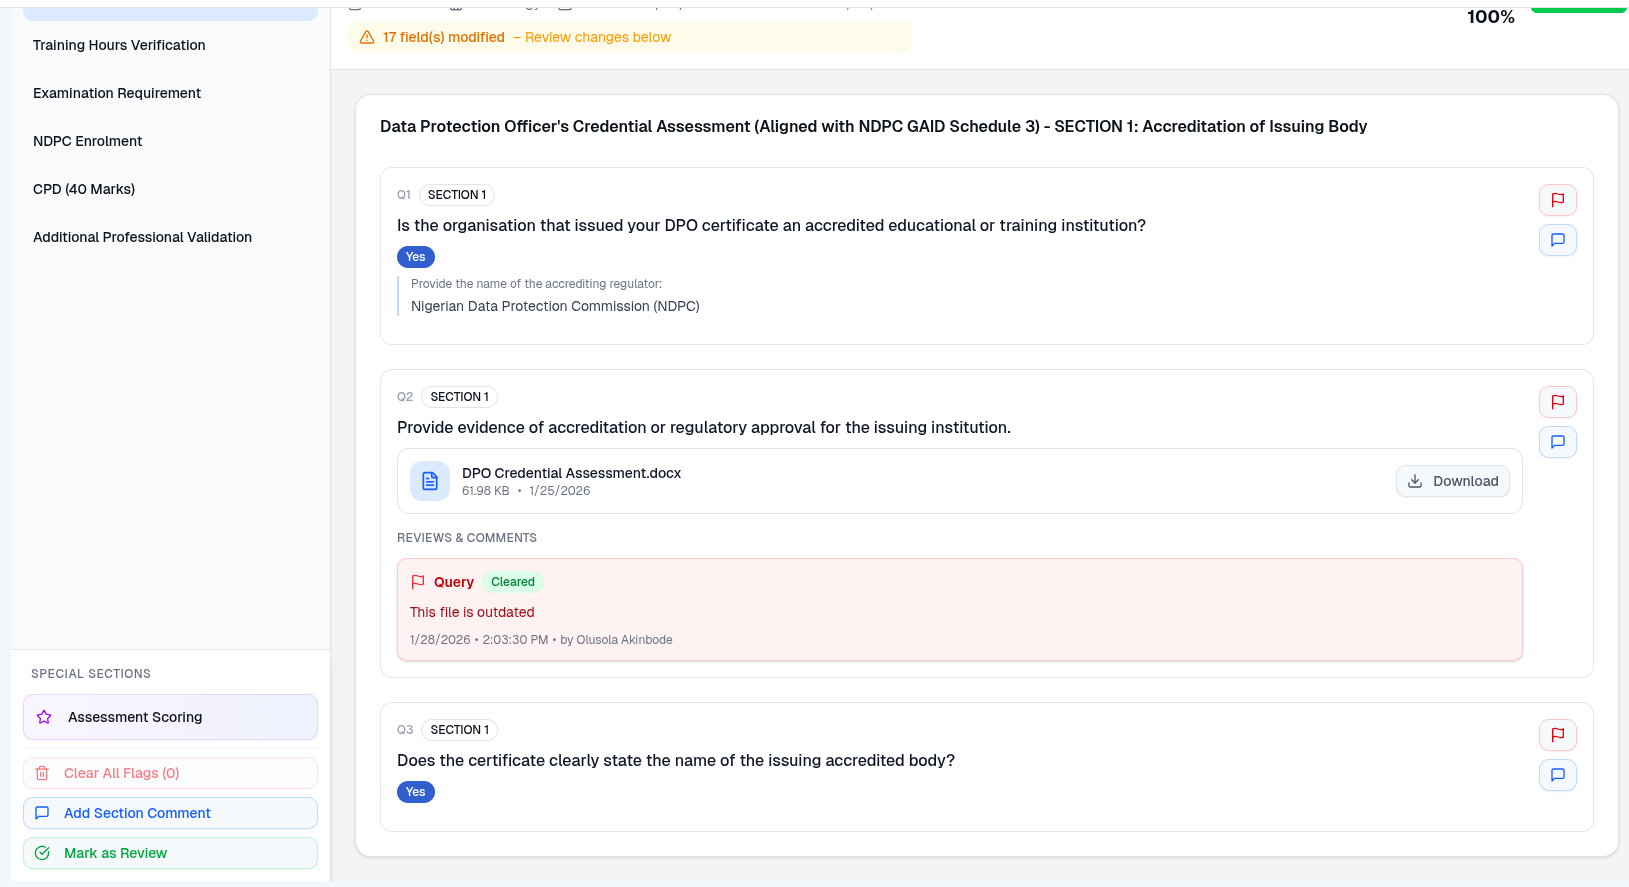Open Training Hours Verification section
Viewport: 1629px width, 887px height.
pos(119,45)
